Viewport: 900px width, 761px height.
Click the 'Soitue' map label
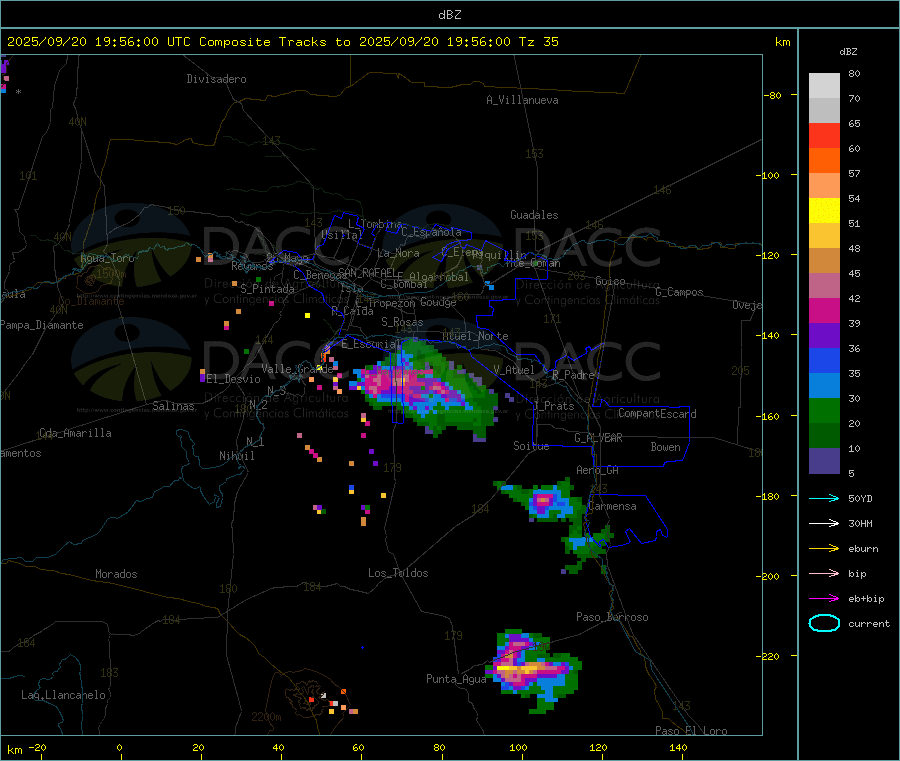point(531,446)
